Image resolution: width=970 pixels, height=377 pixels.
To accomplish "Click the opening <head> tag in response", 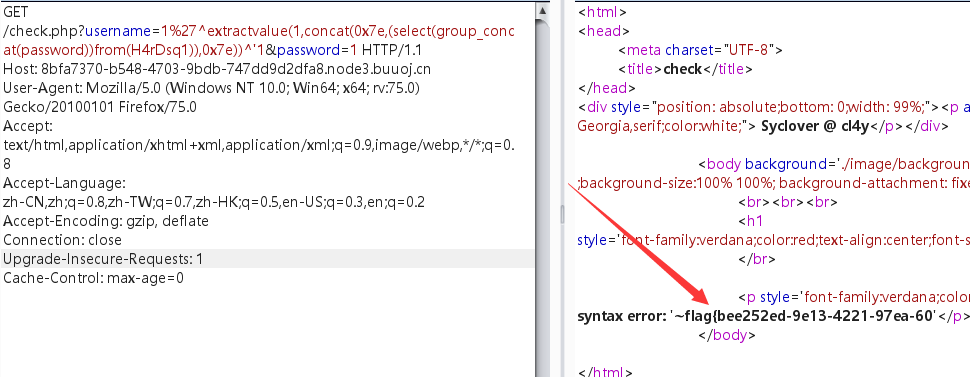I will click(x=604, y=31).
